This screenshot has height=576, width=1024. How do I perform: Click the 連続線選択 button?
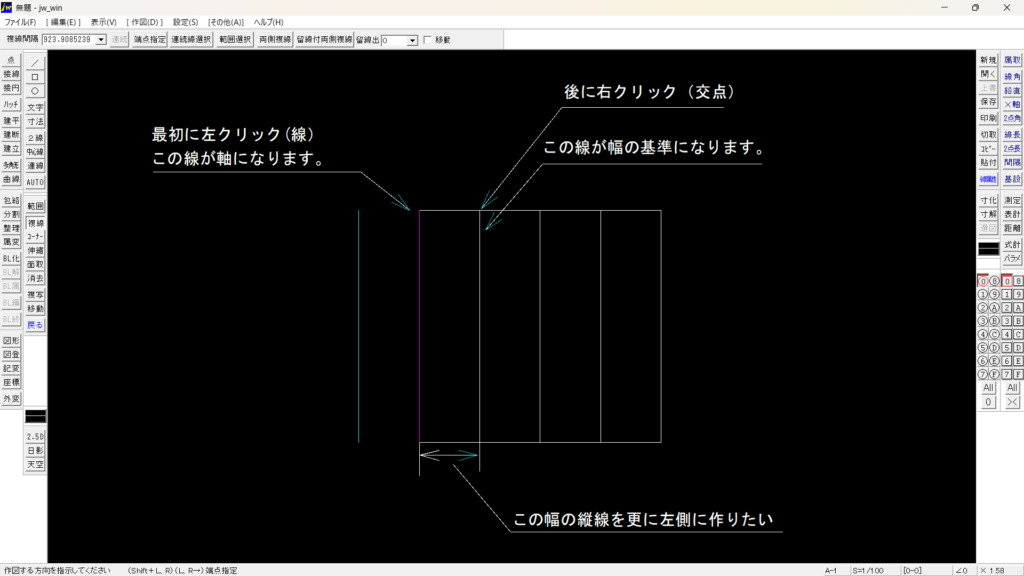pos(190,40)
